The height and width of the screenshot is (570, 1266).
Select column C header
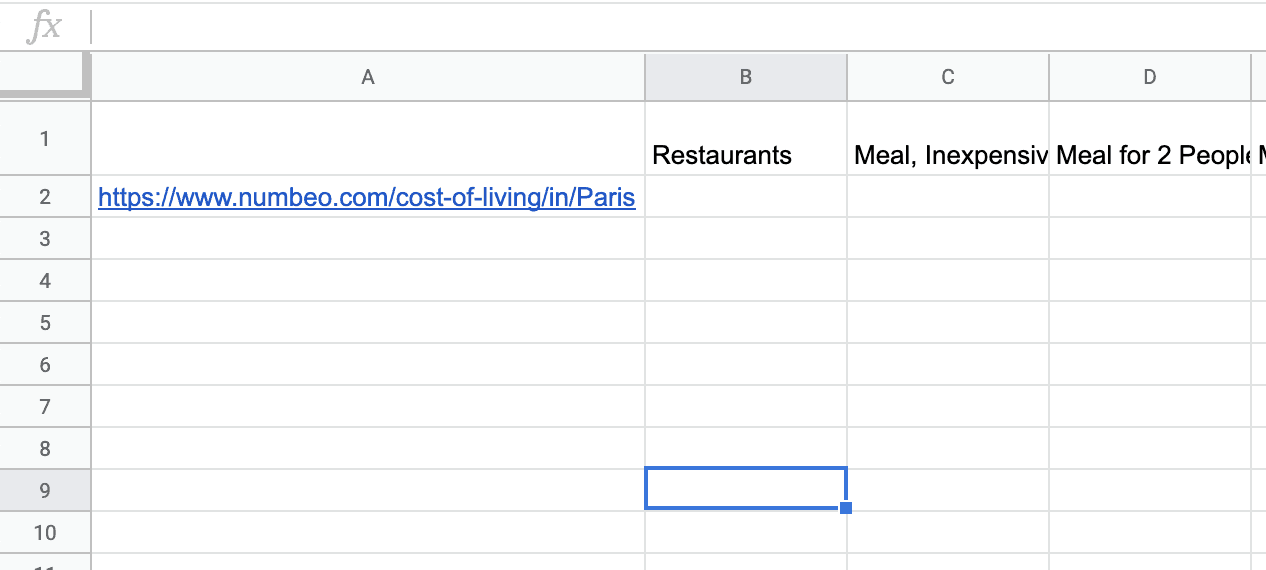[x=948, y=77]
